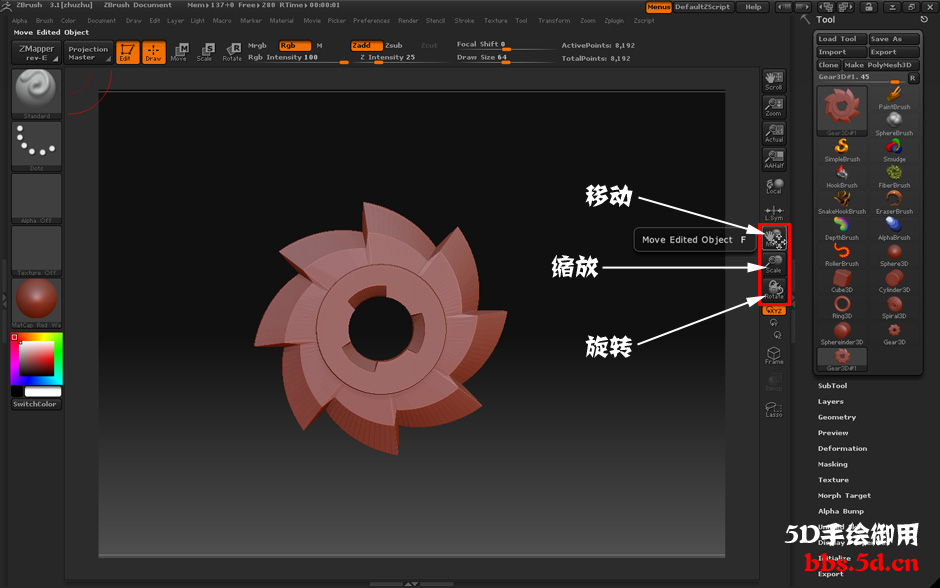Click Make PolyMesh3D button
The height and width of the screenshot is (588, 940).
[881, 65]
